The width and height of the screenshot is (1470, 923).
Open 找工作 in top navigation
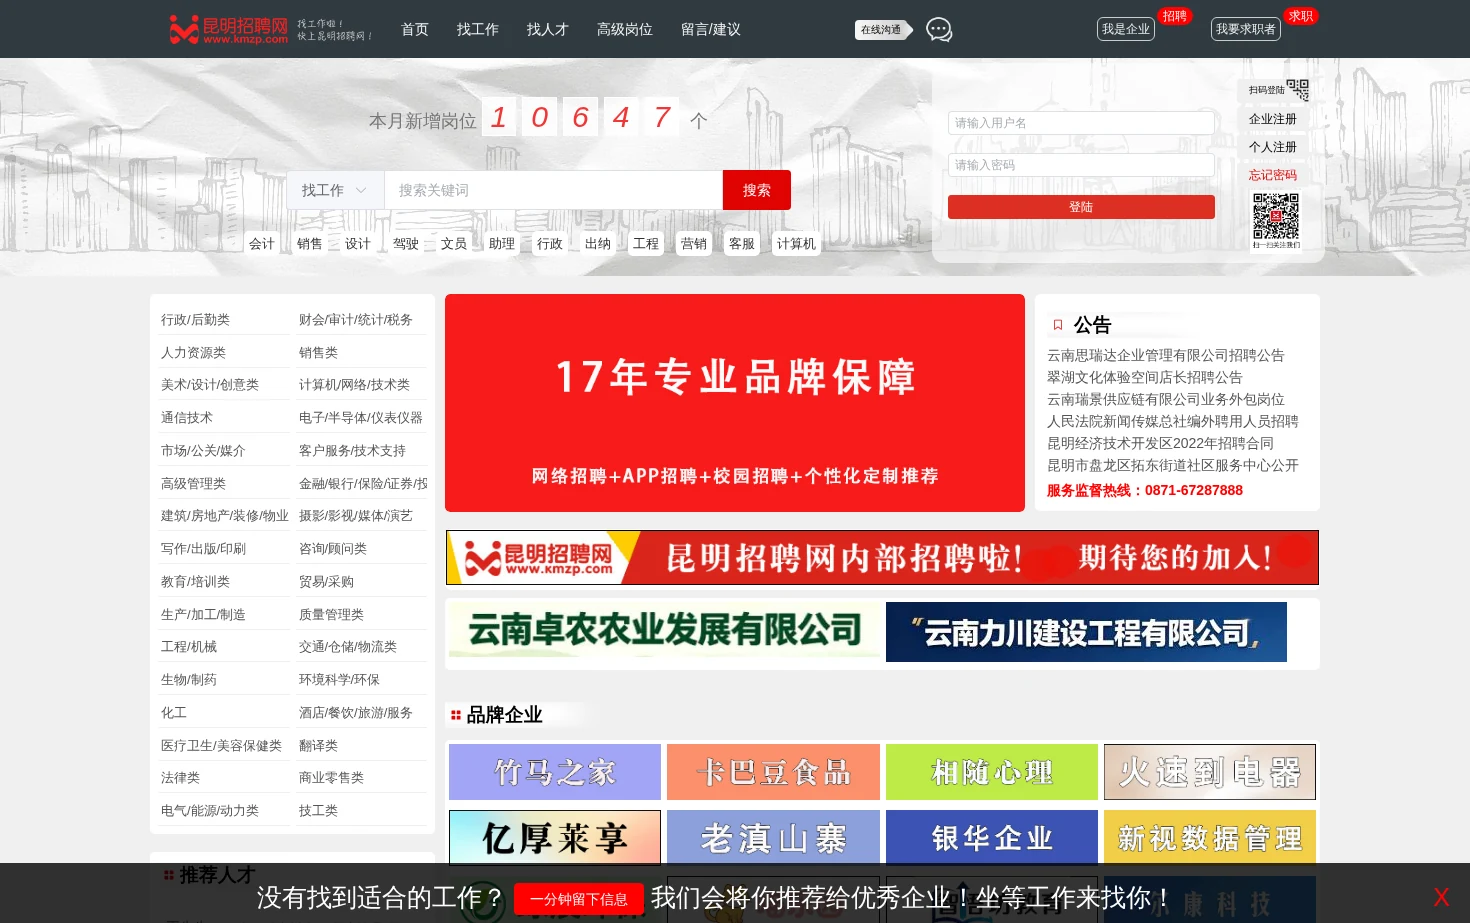point(478,30)
